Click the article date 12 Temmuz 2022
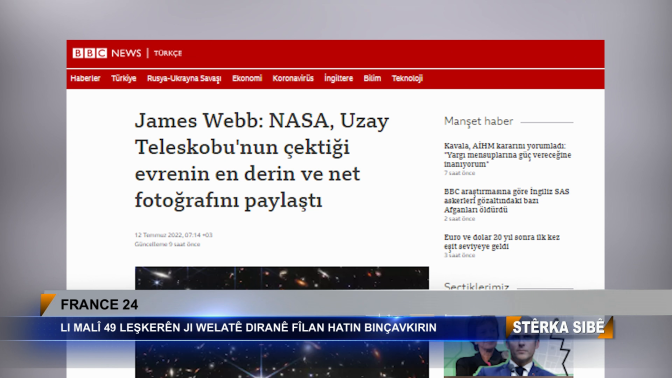The height and width of the screenshot is (378, 672). coord(174,235)
